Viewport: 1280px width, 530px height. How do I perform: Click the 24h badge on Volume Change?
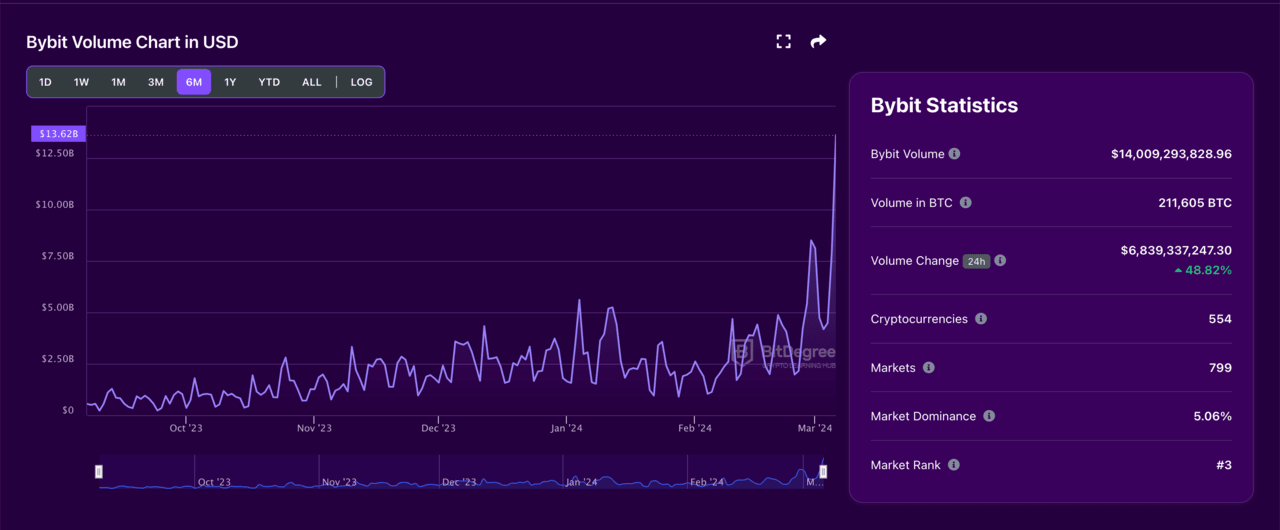click(x=975, y=261)
